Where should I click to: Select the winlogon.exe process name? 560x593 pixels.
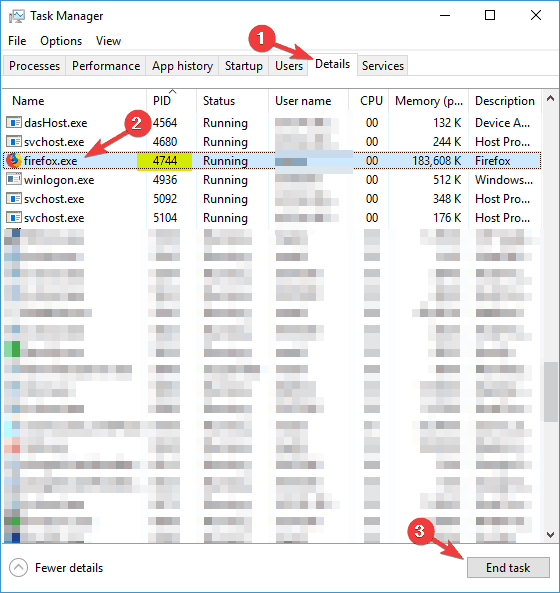point(59,180)
